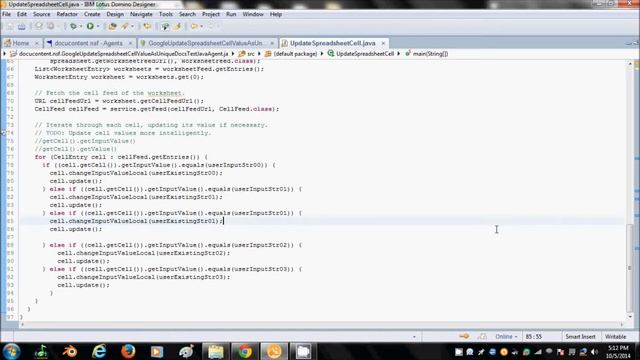Open the Run menu
Viewport: 640px width, 360px height.
pos(231,14)
